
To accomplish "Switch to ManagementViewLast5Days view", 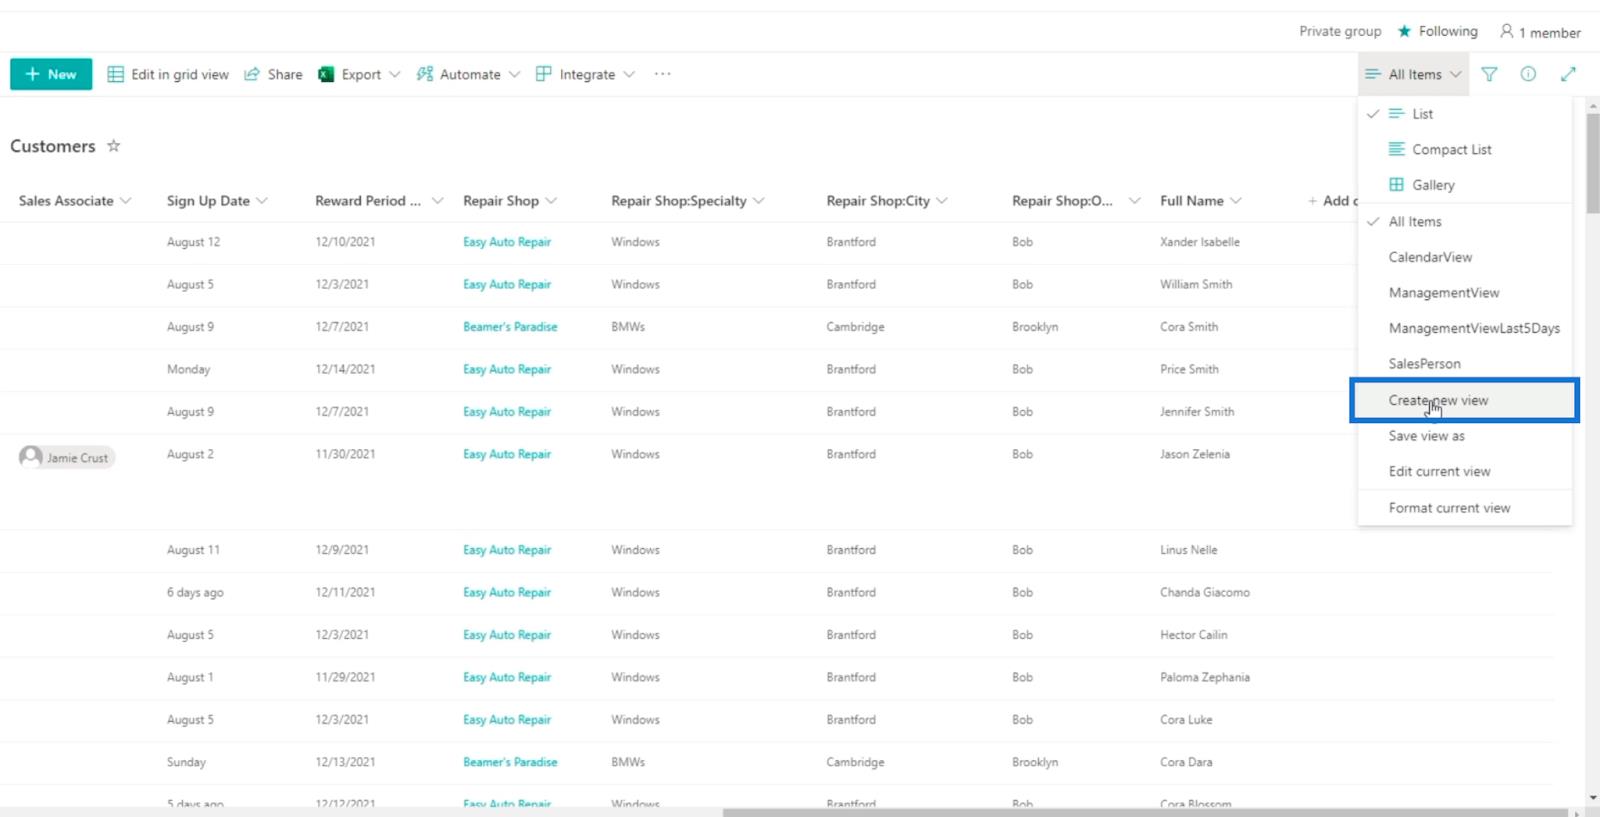I will tap(1465, 328).
